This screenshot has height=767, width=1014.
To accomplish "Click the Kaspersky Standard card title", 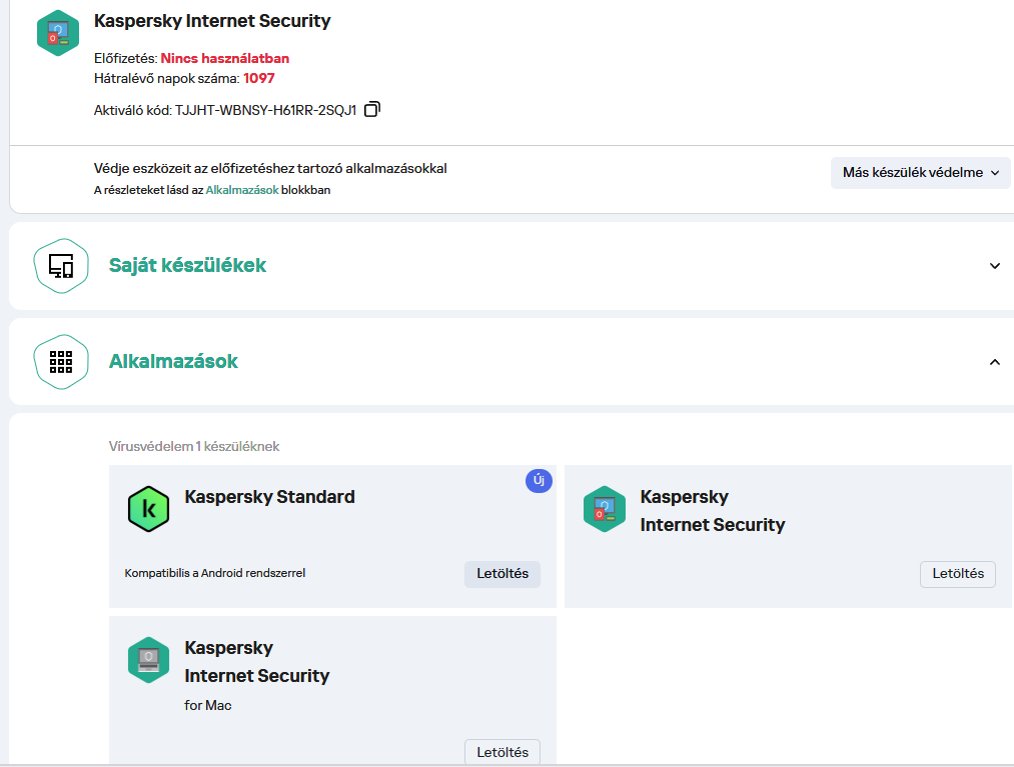I will tap(270, 497).
